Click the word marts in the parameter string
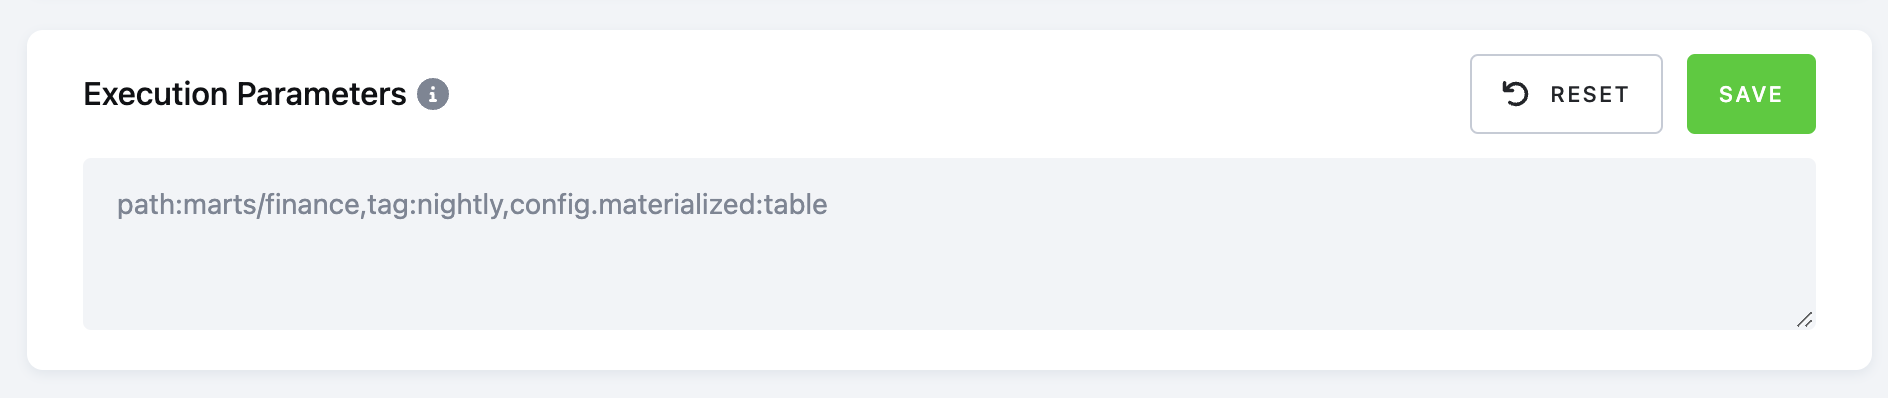The height and width of the screenshot is (398, 1888). click(220, 205)
